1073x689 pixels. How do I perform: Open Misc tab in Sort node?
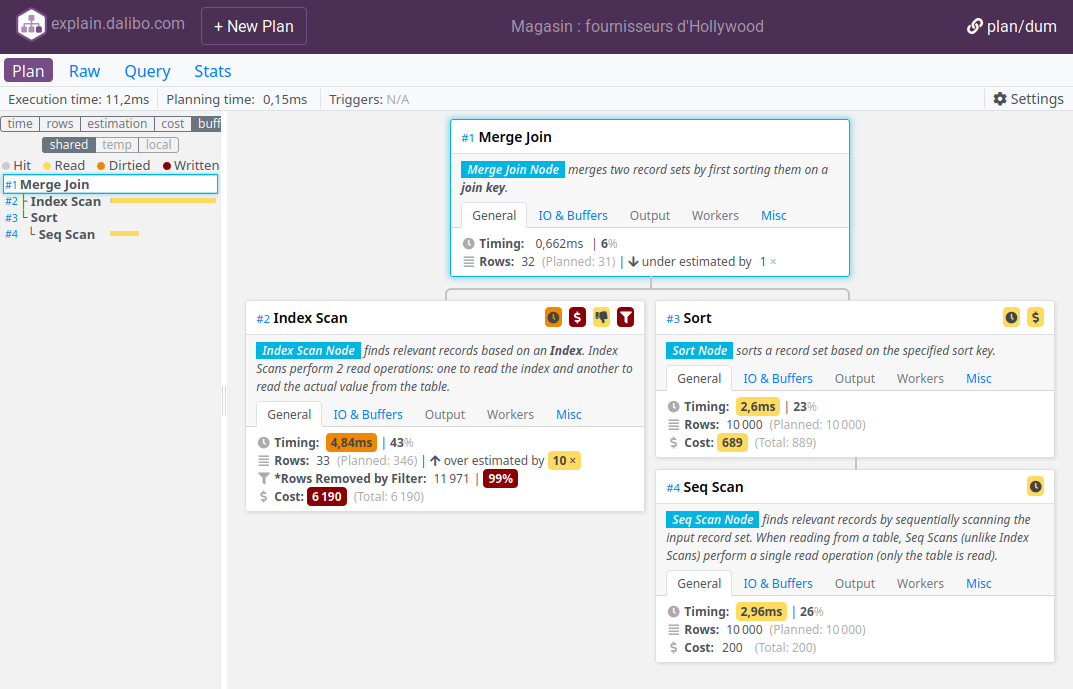979,378
